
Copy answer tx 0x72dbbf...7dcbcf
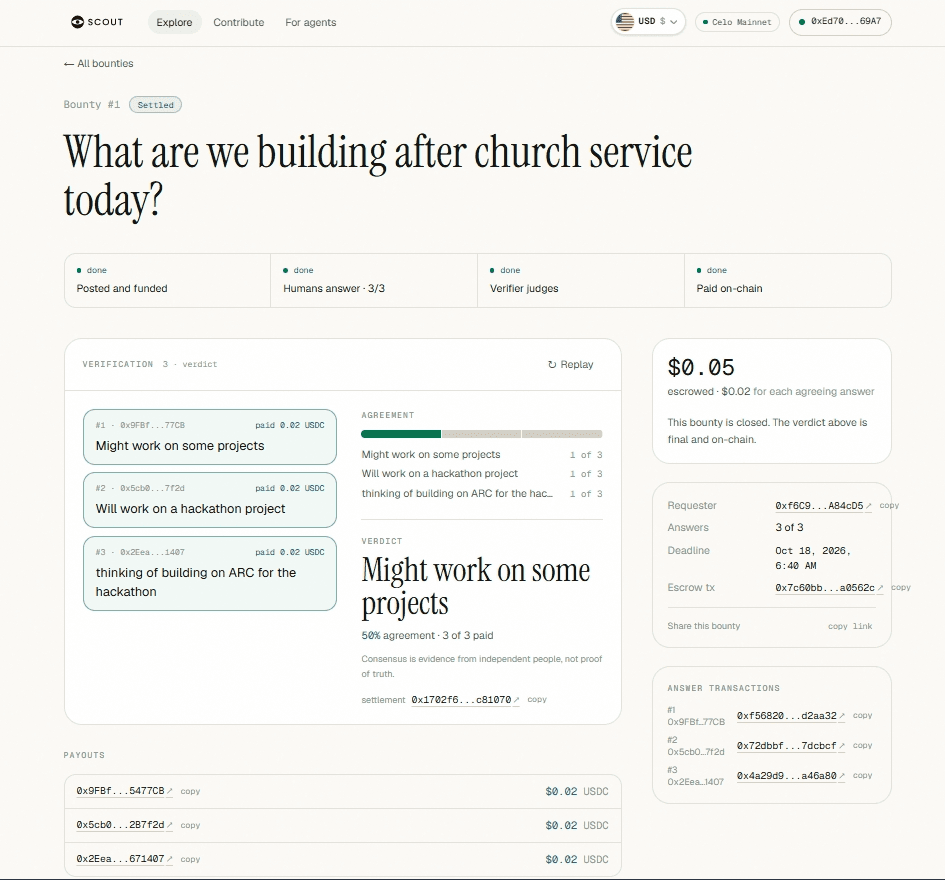pos(862,746)
